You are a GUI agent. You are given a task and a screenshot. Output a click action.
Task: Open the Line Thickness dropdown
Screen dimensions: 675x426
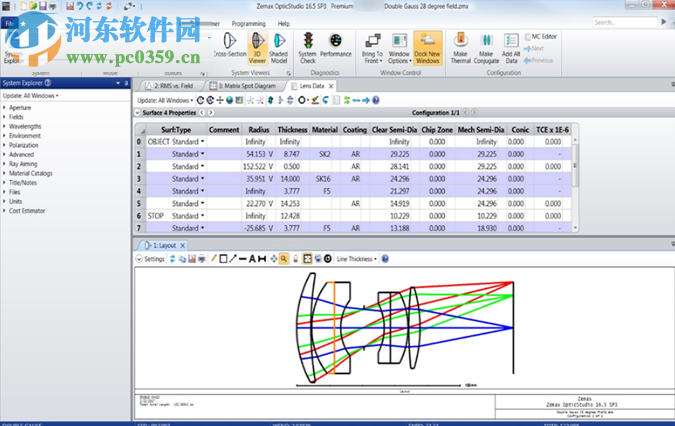(x=356, y=259)
